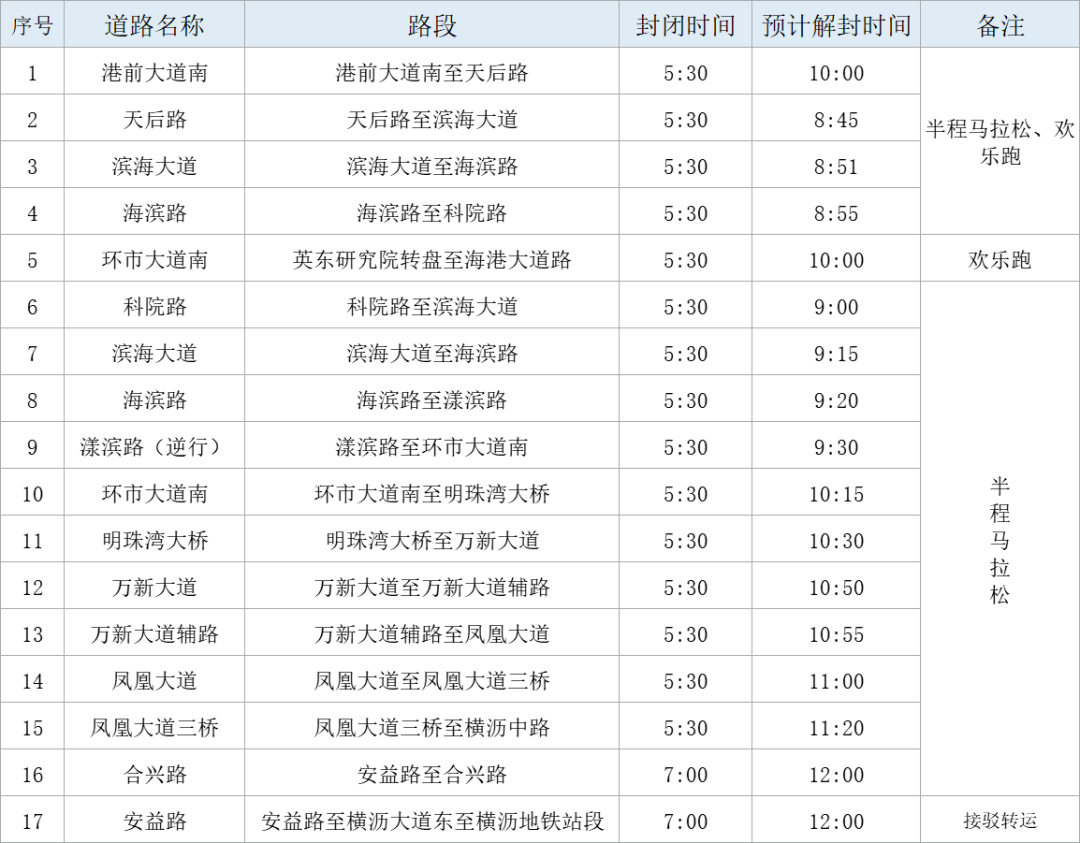The image size is (1080, 843).
Task: Click the 路段 column header
Action: coord(432,26)
